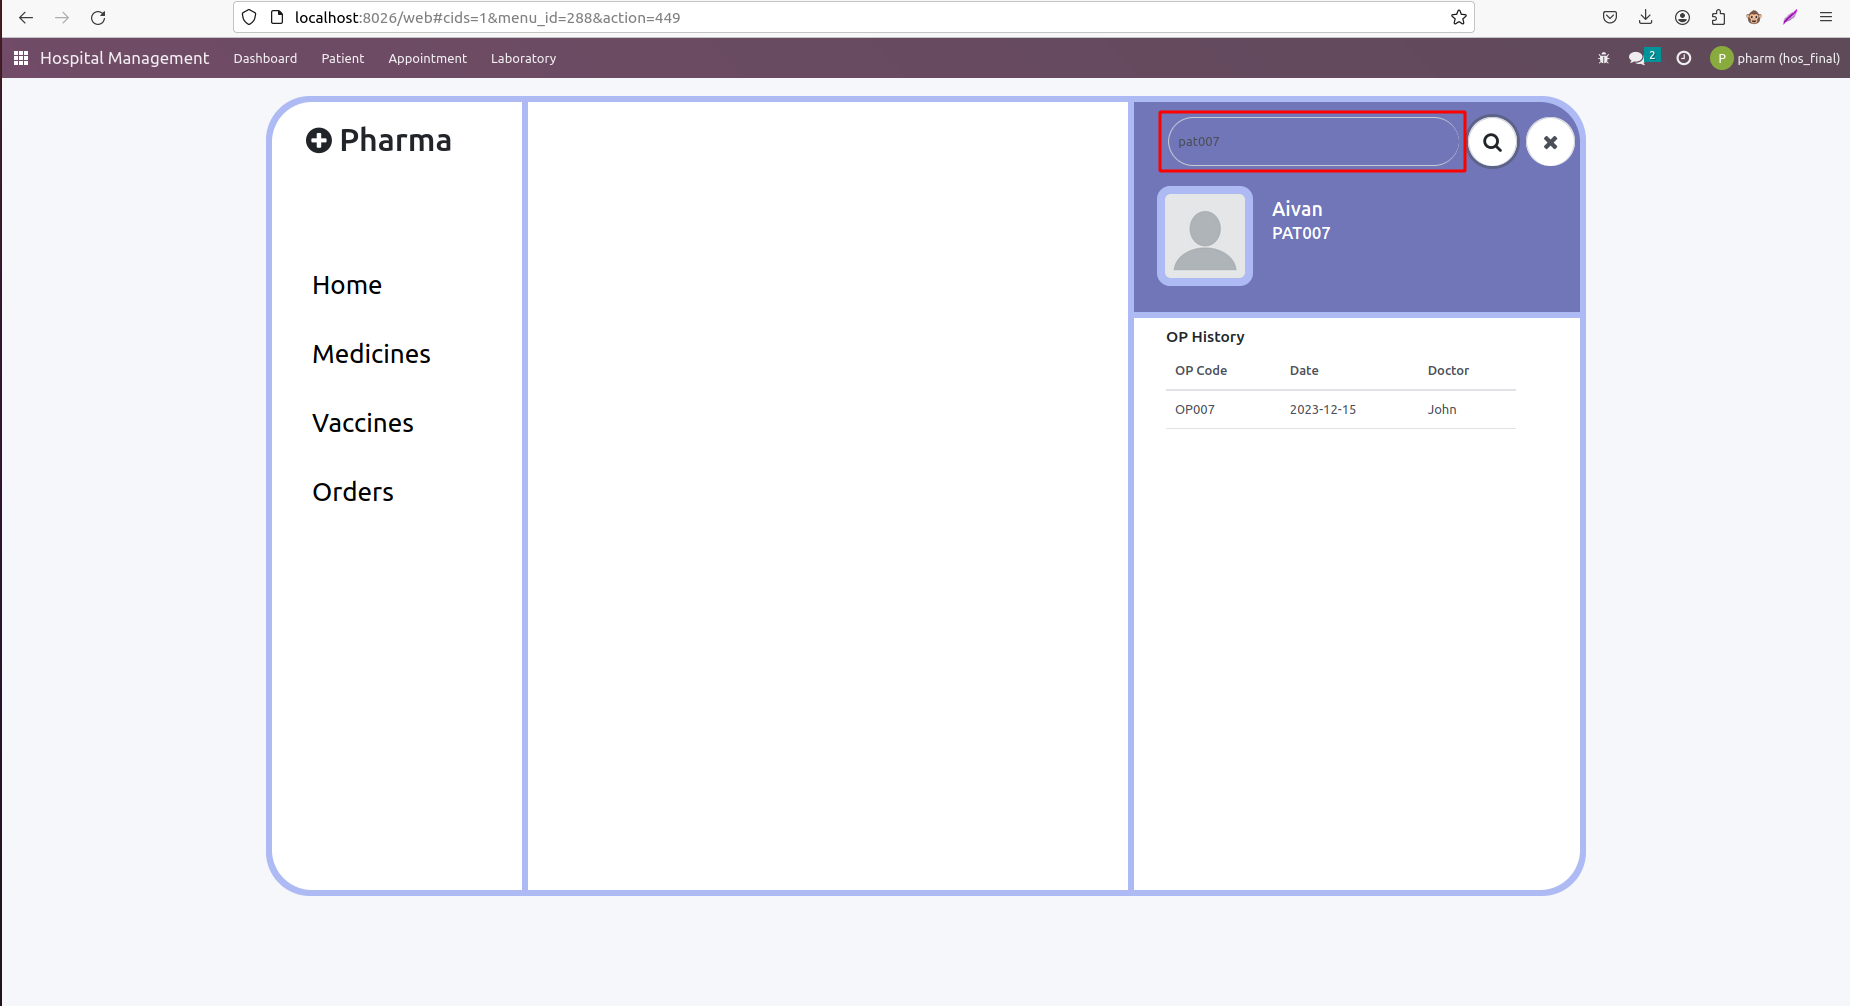Go to Home in Pharma sidebar

tap(347, 285)
